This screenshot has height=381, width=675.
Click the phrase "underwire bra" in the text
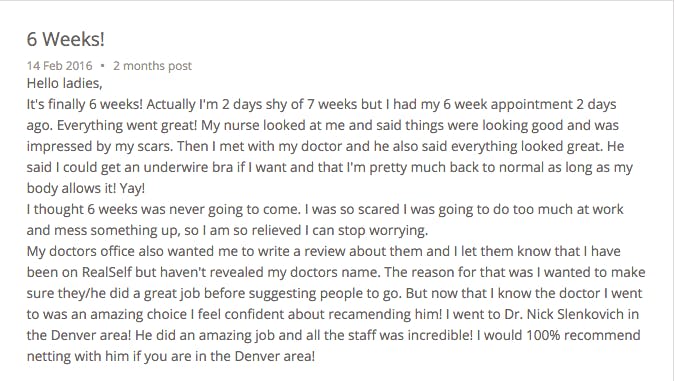[188, 167]
